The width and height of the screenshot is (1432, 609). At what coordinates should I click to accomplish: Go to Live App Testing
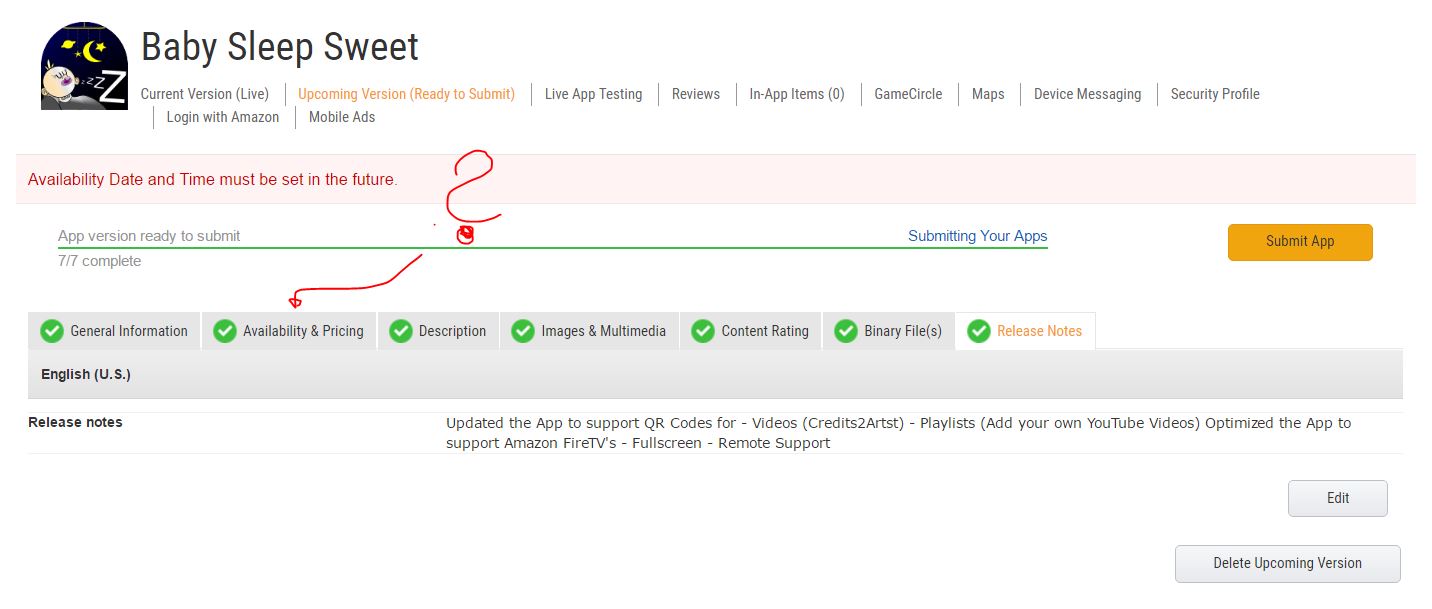tap(593, 94)
